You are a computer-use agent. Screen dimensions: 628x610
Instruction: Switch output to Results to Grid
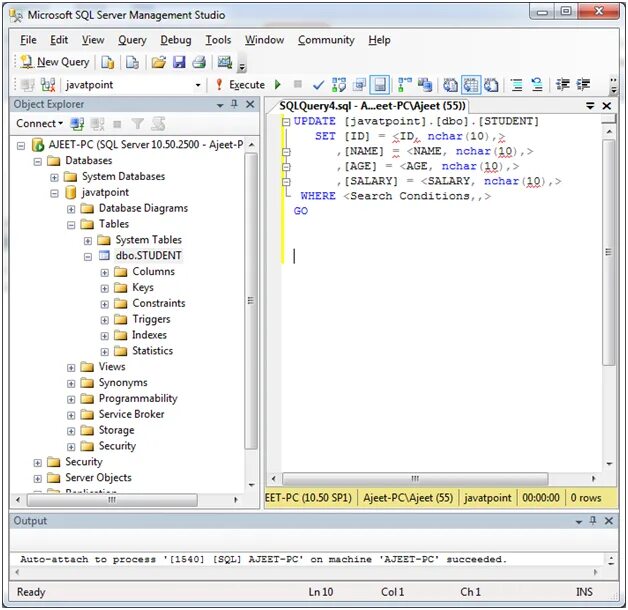point(471,85)
